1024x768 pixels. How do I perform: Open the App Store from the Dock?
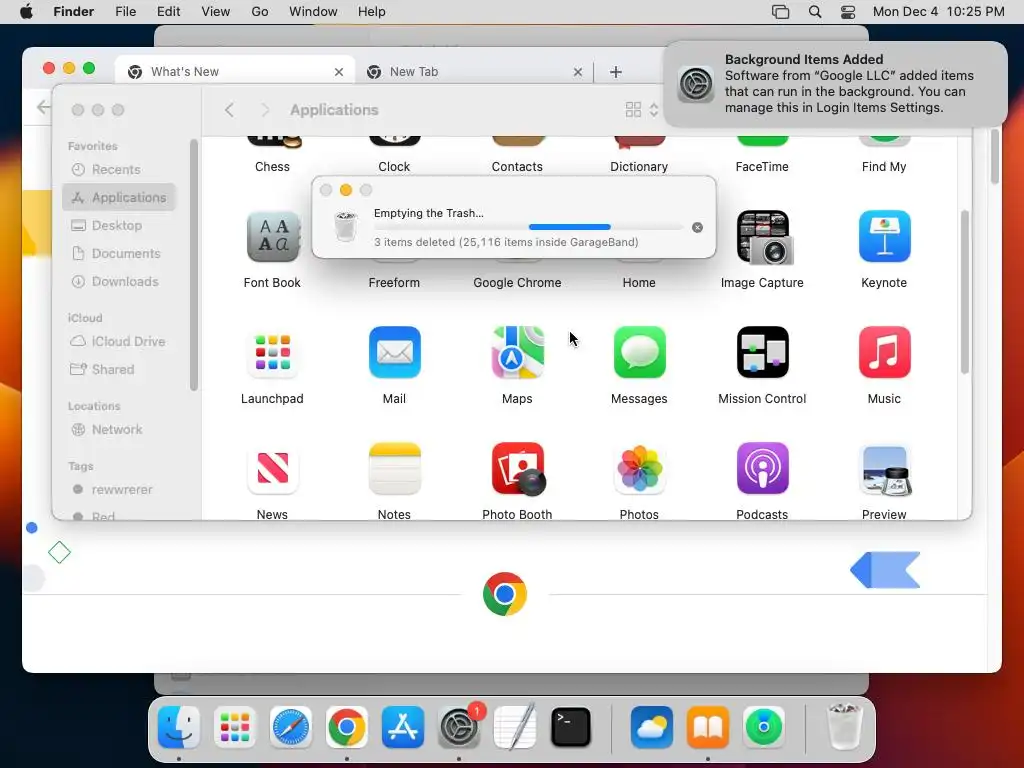[x=403, y=727]
